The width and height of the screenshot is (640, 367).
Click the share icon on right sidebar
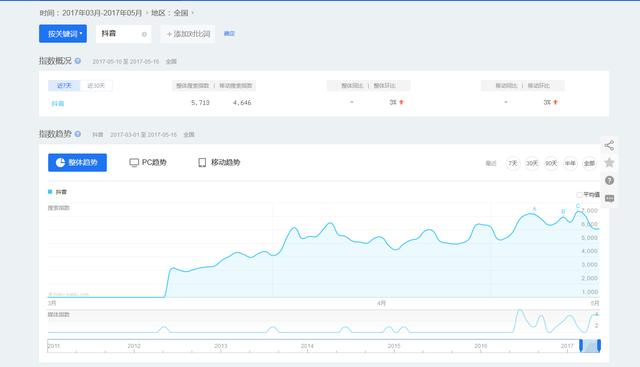pos(609,145)
